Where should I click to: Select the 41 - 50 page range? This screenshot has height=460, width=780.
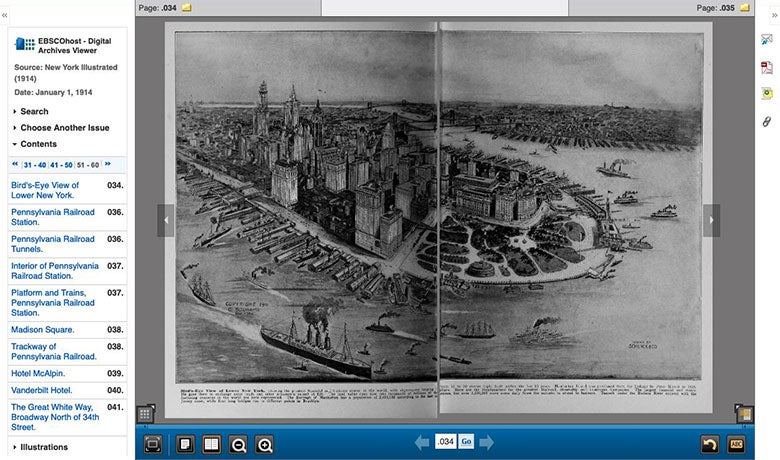point(61,165)
